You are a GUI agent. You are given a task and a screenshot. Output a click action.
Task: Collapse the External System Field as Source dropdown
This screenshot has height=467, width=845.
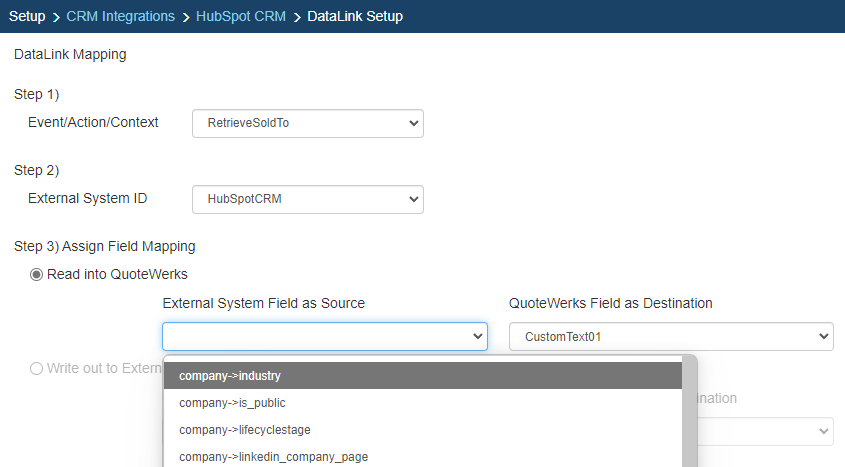[324, 337]
